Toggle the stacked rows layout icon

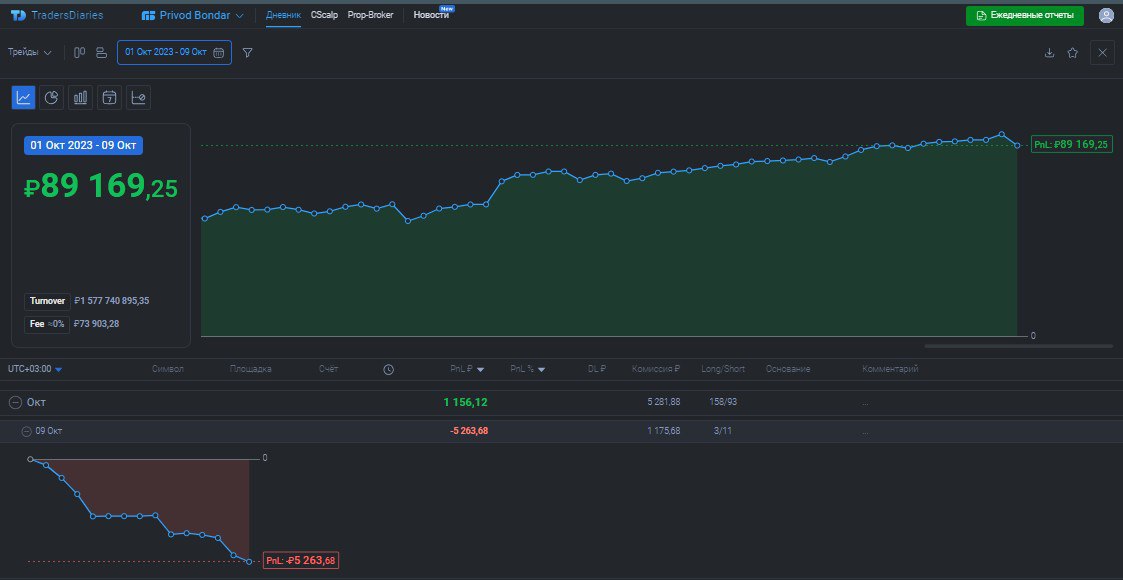100,52
